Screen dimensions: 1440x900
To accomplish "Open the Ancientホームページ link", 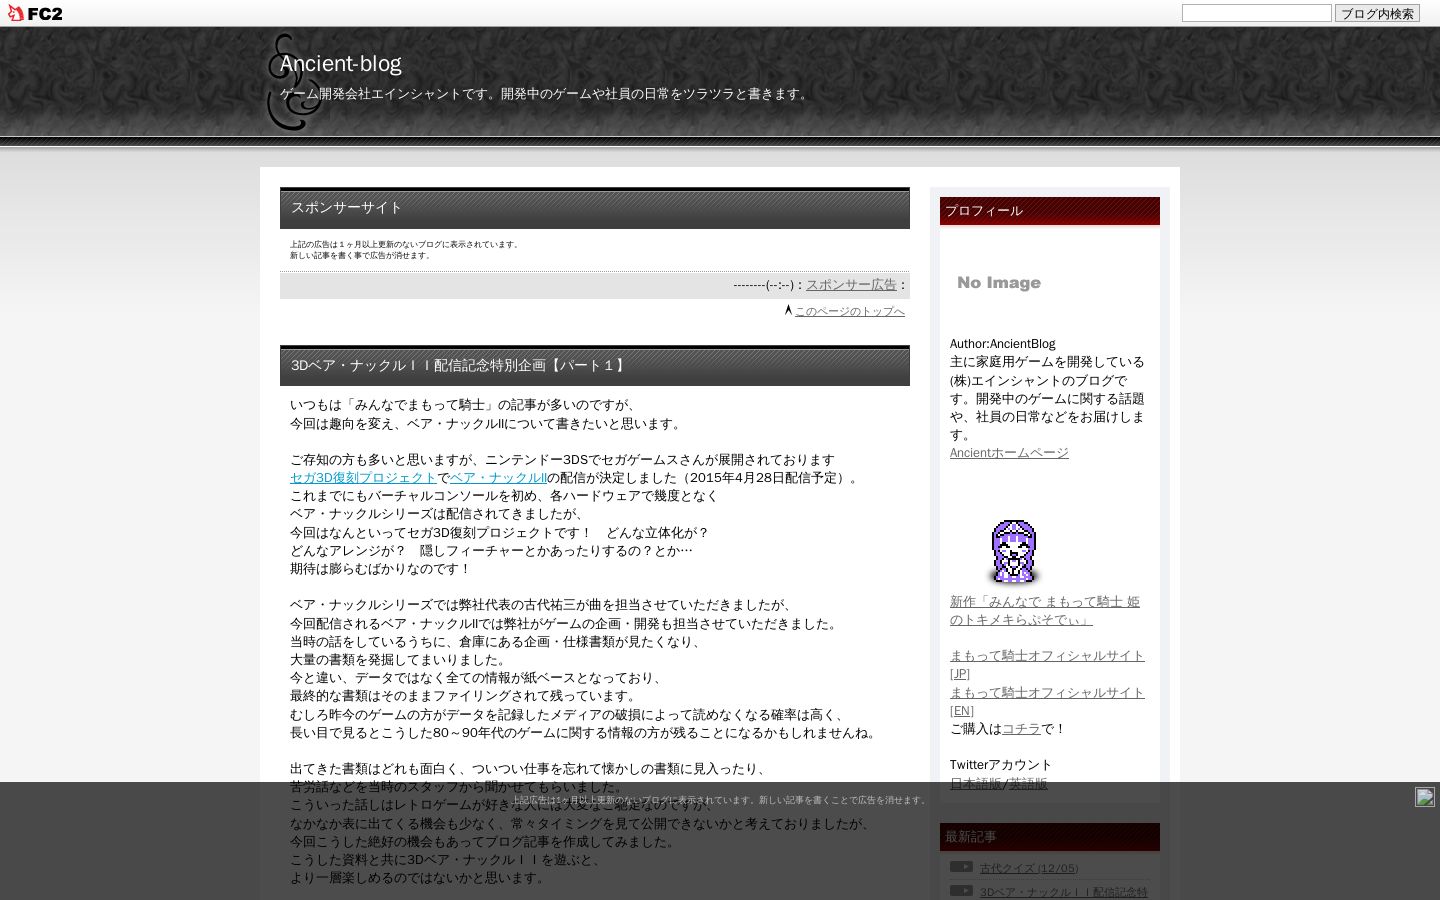I will tap(1009, 453).
